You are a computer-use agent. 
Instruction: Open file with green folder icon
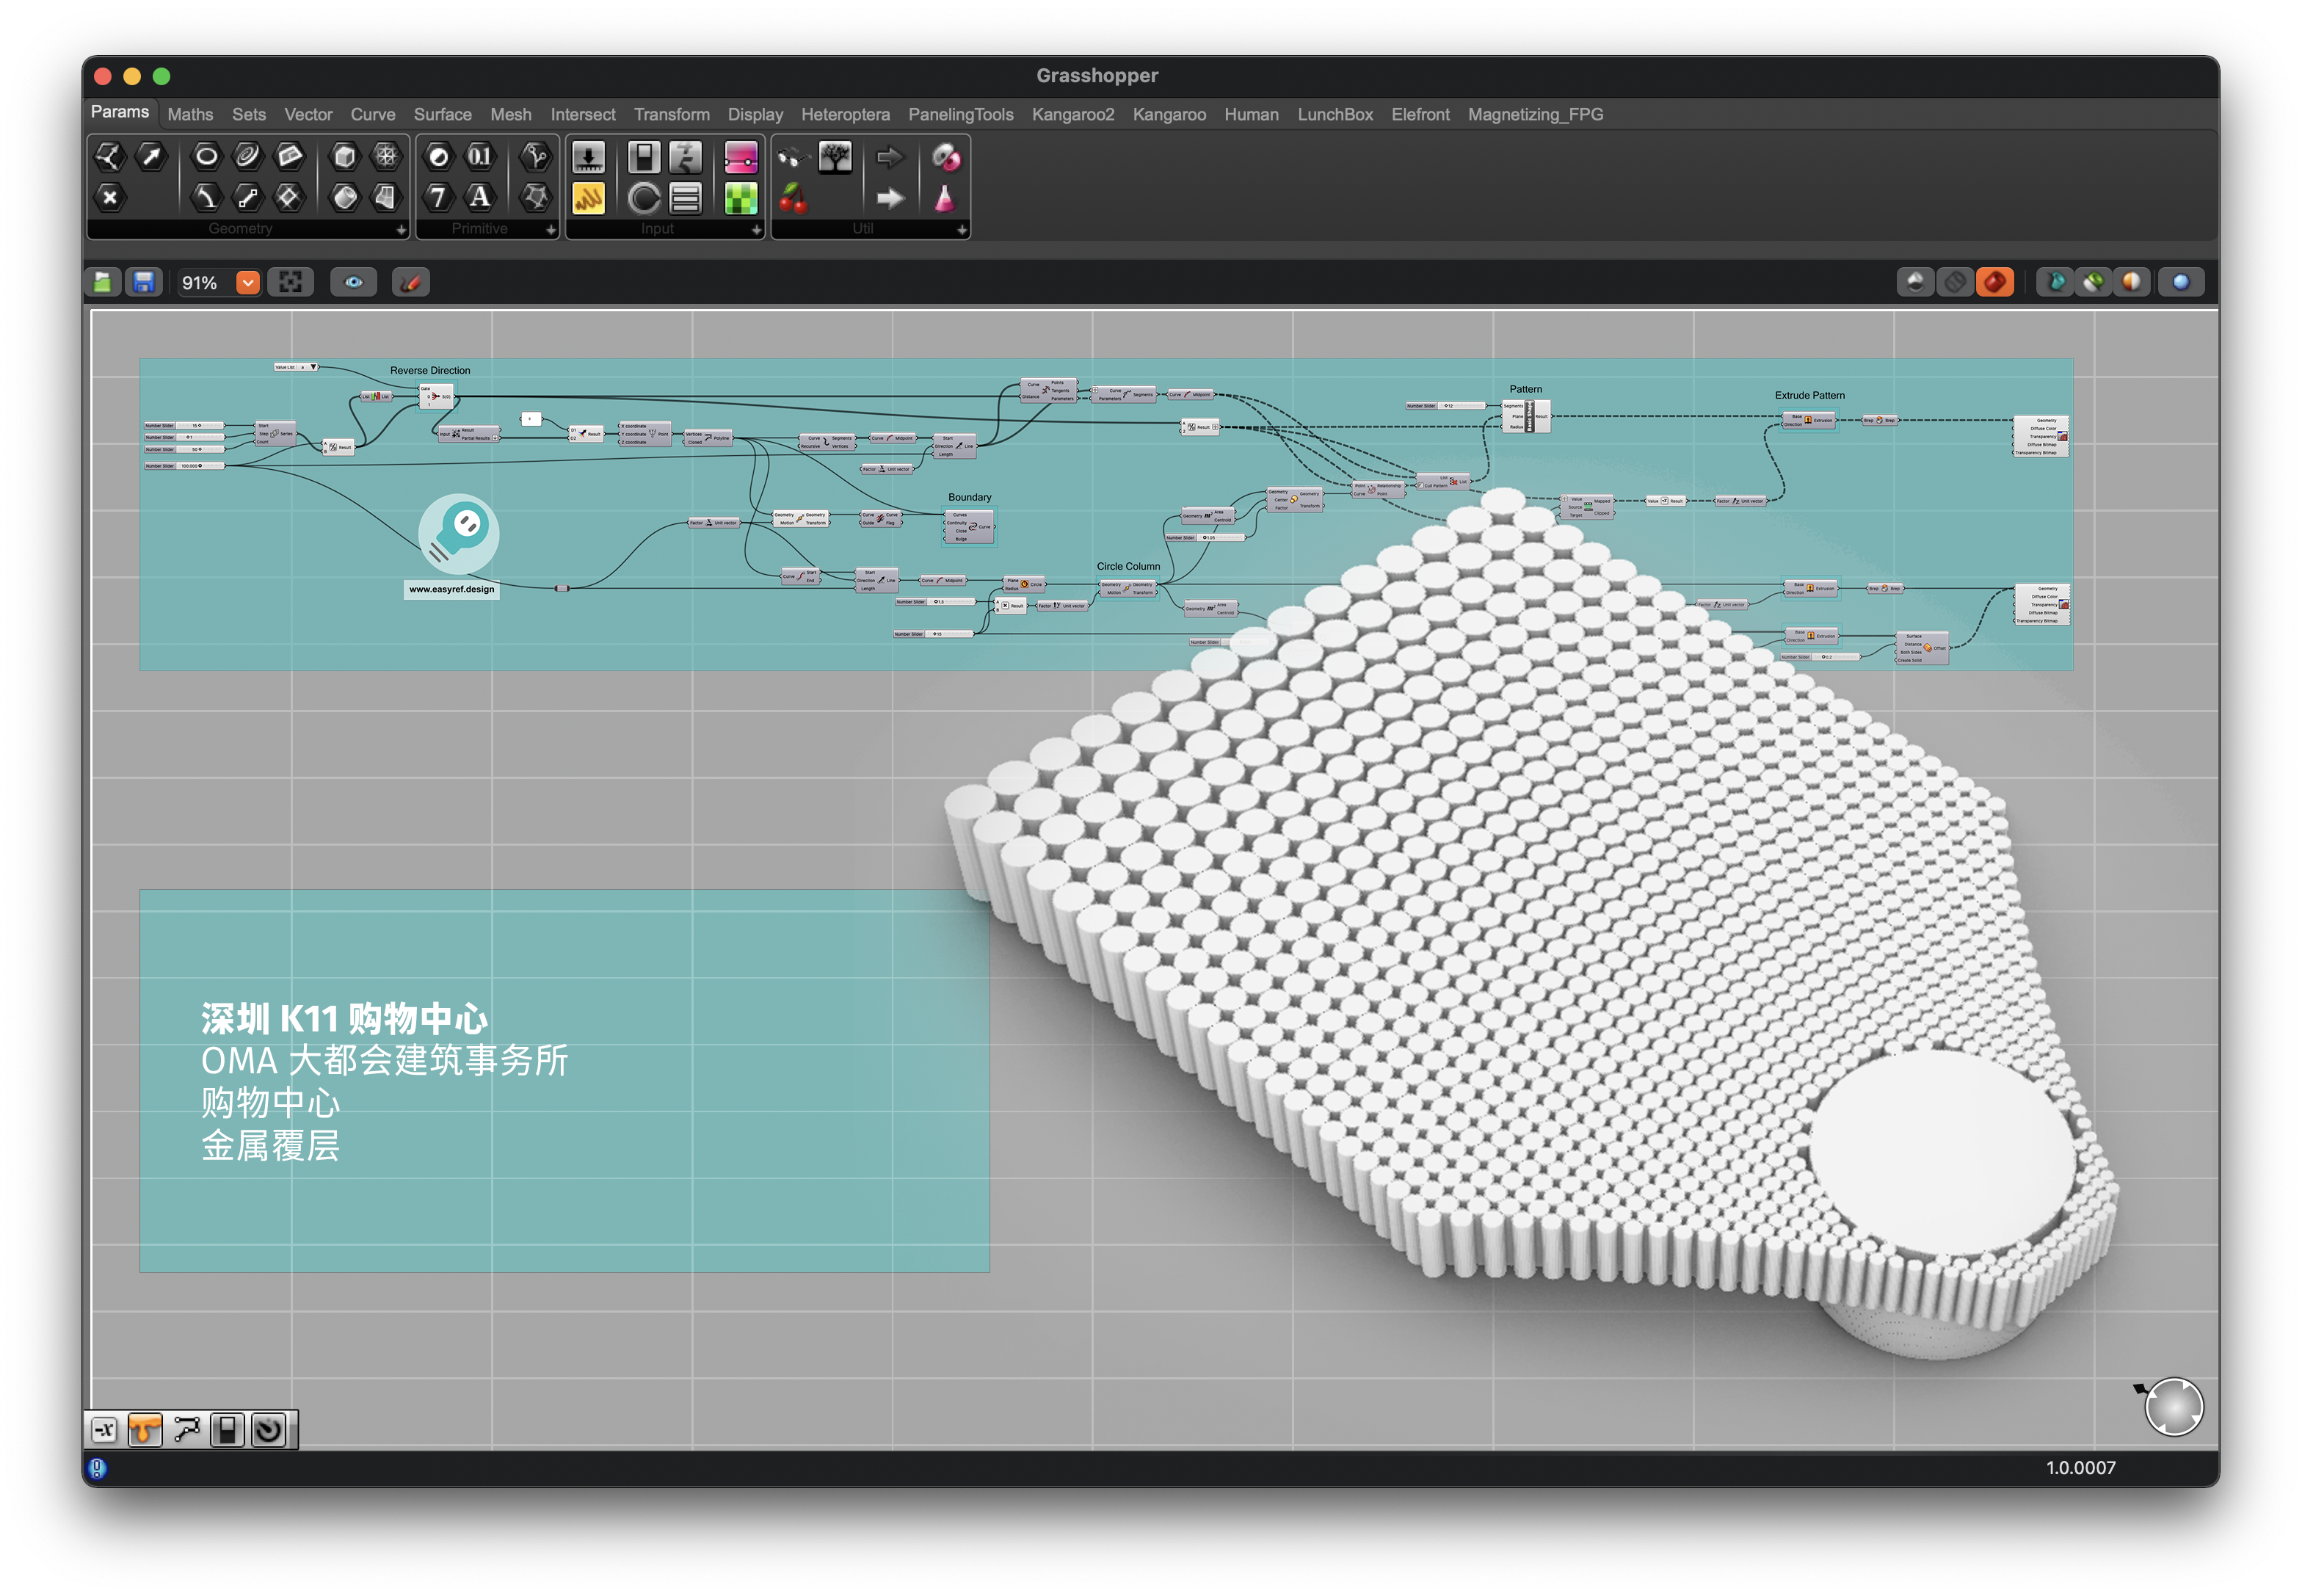(x=103, y=283)
